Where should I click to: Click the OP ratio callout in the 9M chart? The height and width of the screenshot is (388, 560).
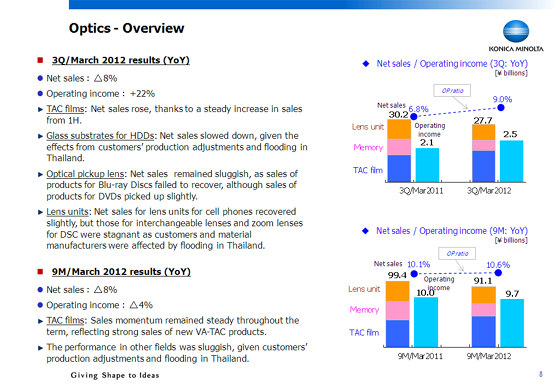point(457,254)
